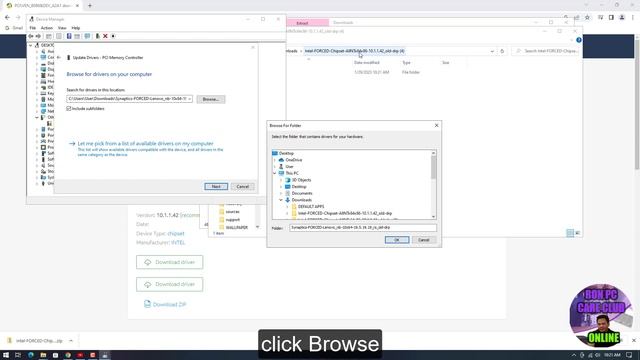640x360 pixels.
Task: Click File Explorer refresh icon
Action: pos(502,51)
